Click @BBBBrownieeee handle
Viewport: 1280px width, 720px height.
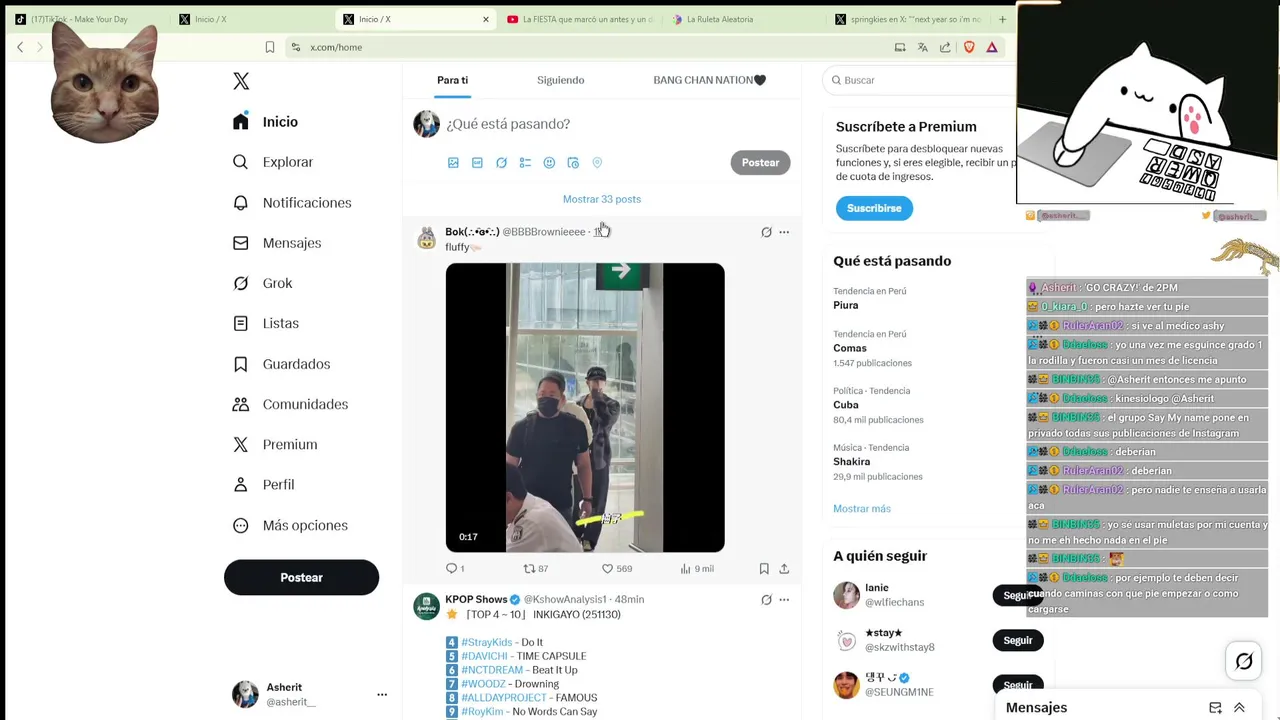coord(543,232)
